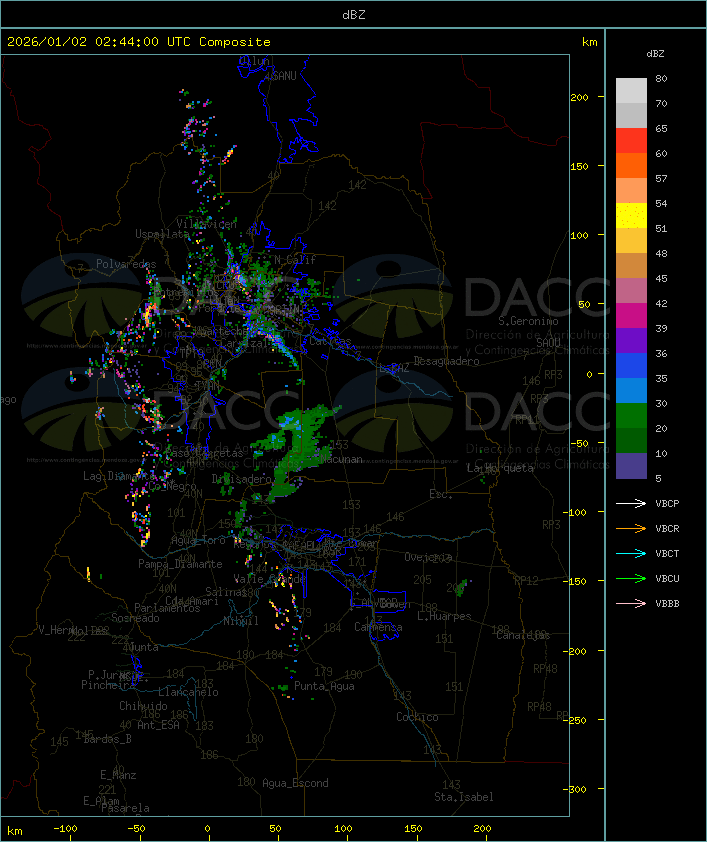The image size is (707, 842).
Task: Pick the orange 57-60 dBZ legend swatch
Action: click(631, 165)
